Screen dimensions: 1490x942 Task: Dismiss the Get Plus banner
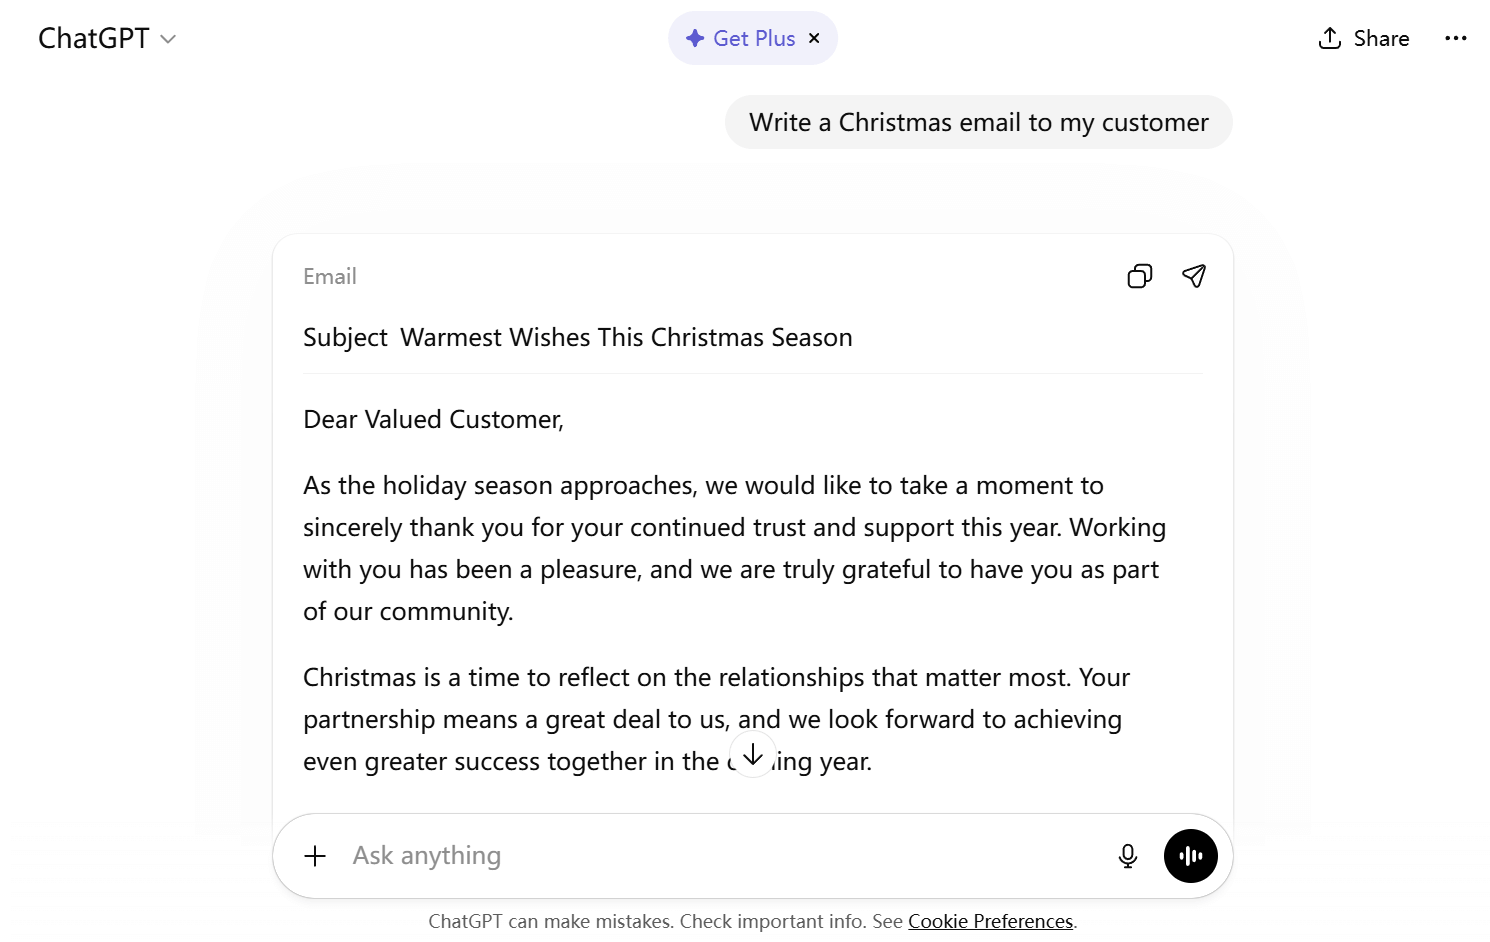[814, 38]
